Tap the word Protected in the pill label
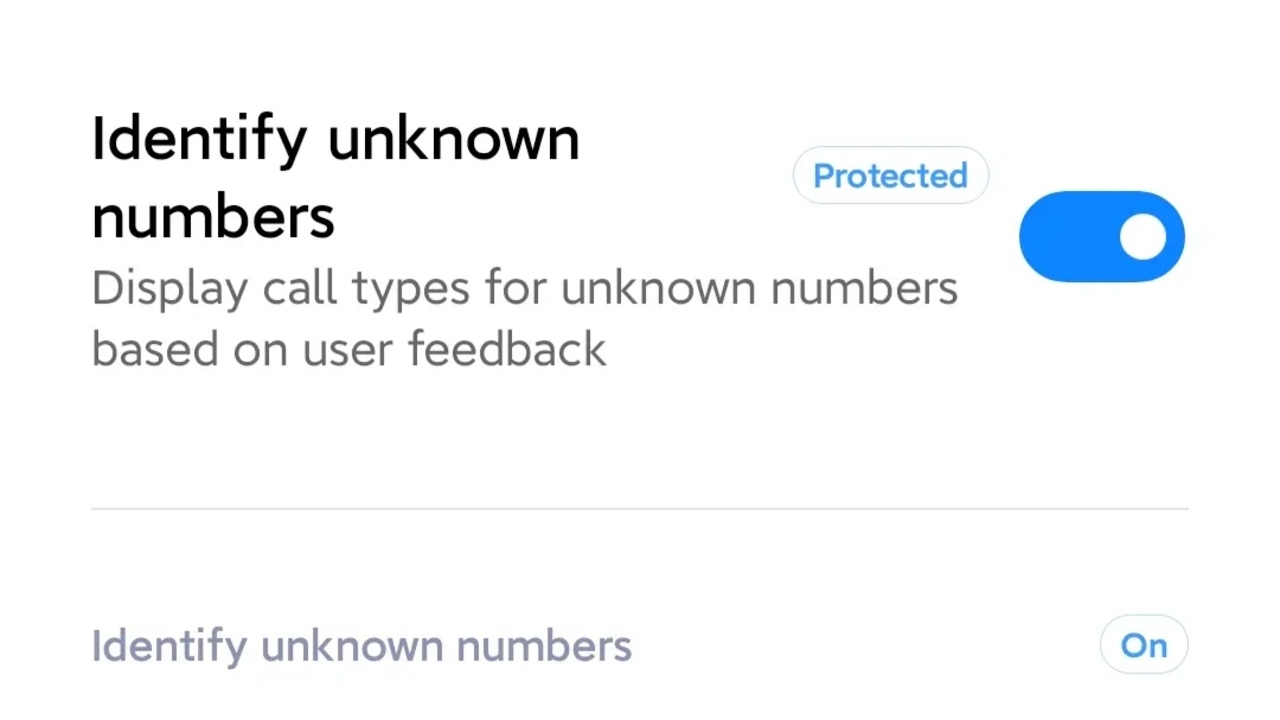 pos(890,176)
